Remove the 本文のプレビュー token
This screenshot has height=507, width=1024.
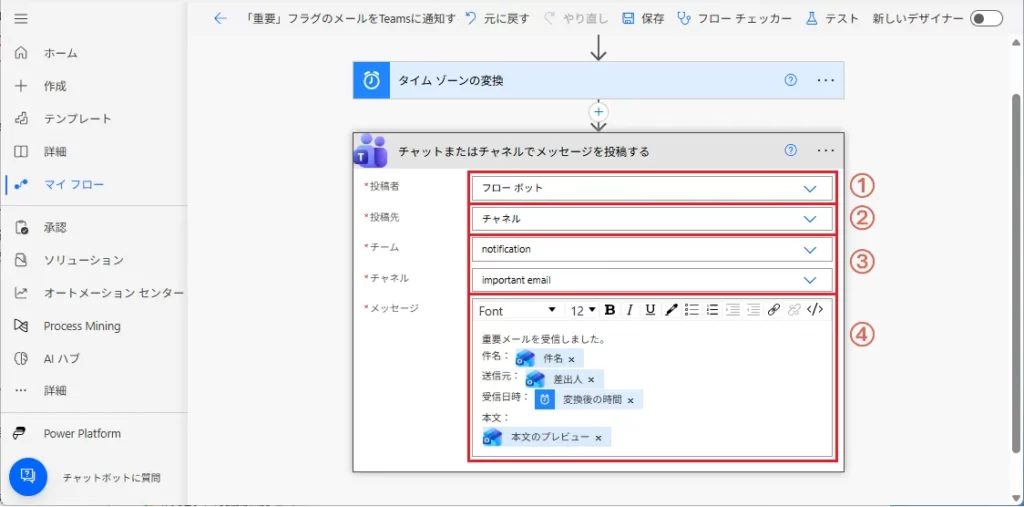598,438
